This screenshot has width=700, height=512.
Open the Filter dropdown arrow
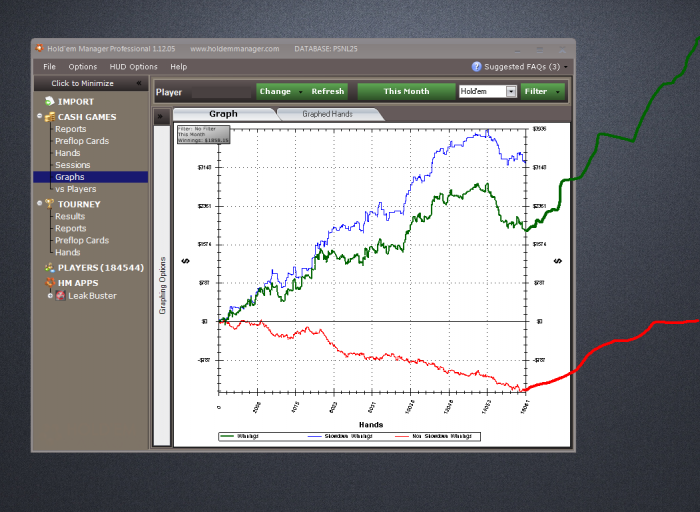tap(558, 92)
